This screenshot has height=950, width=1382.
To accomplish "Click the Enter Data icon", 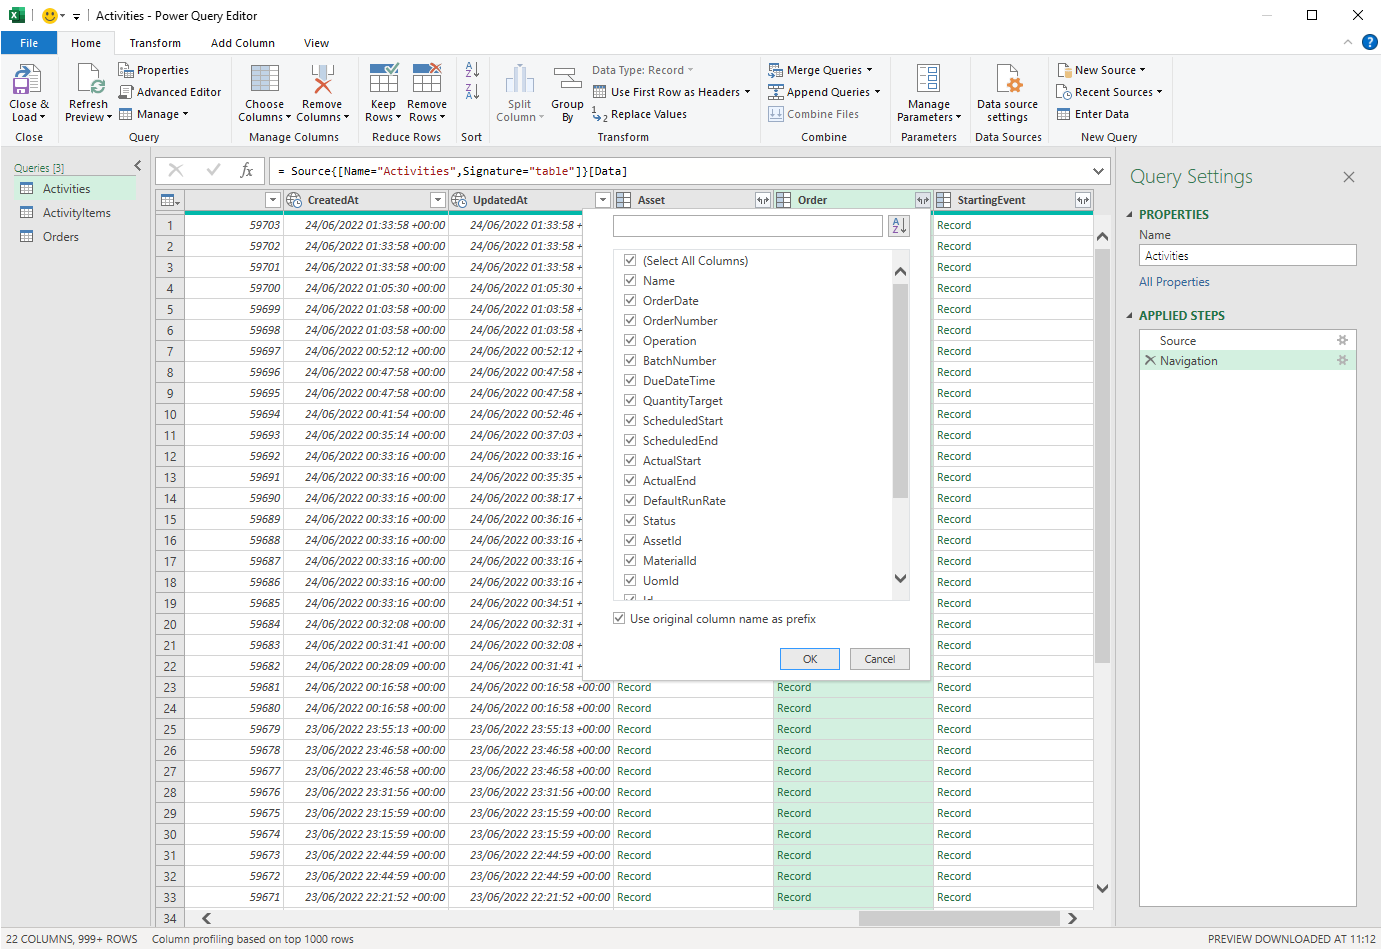I will click(x=1064, y=114).
